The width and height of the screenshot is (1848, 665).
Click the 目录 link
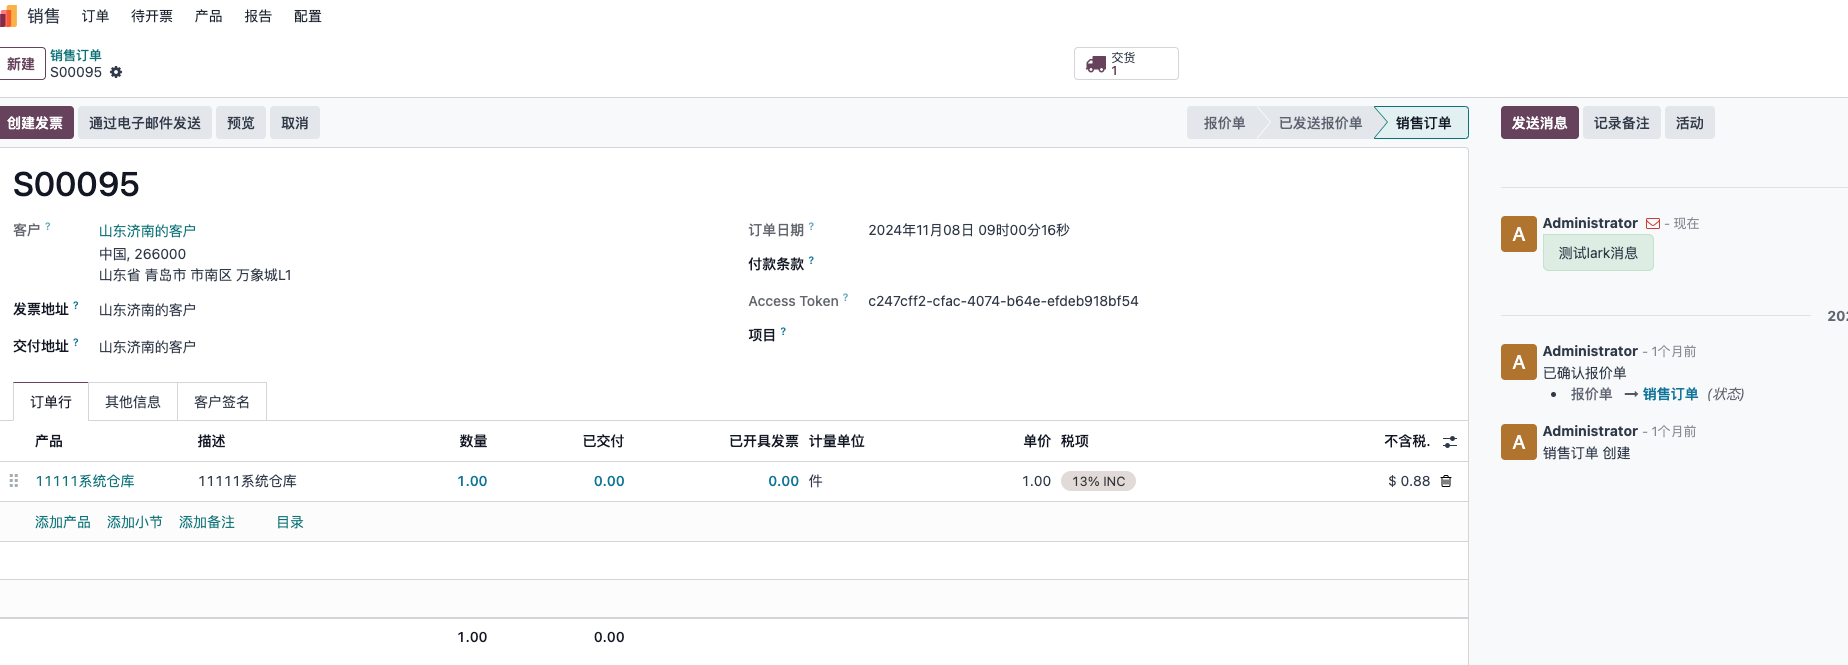[x=290, y=522]
